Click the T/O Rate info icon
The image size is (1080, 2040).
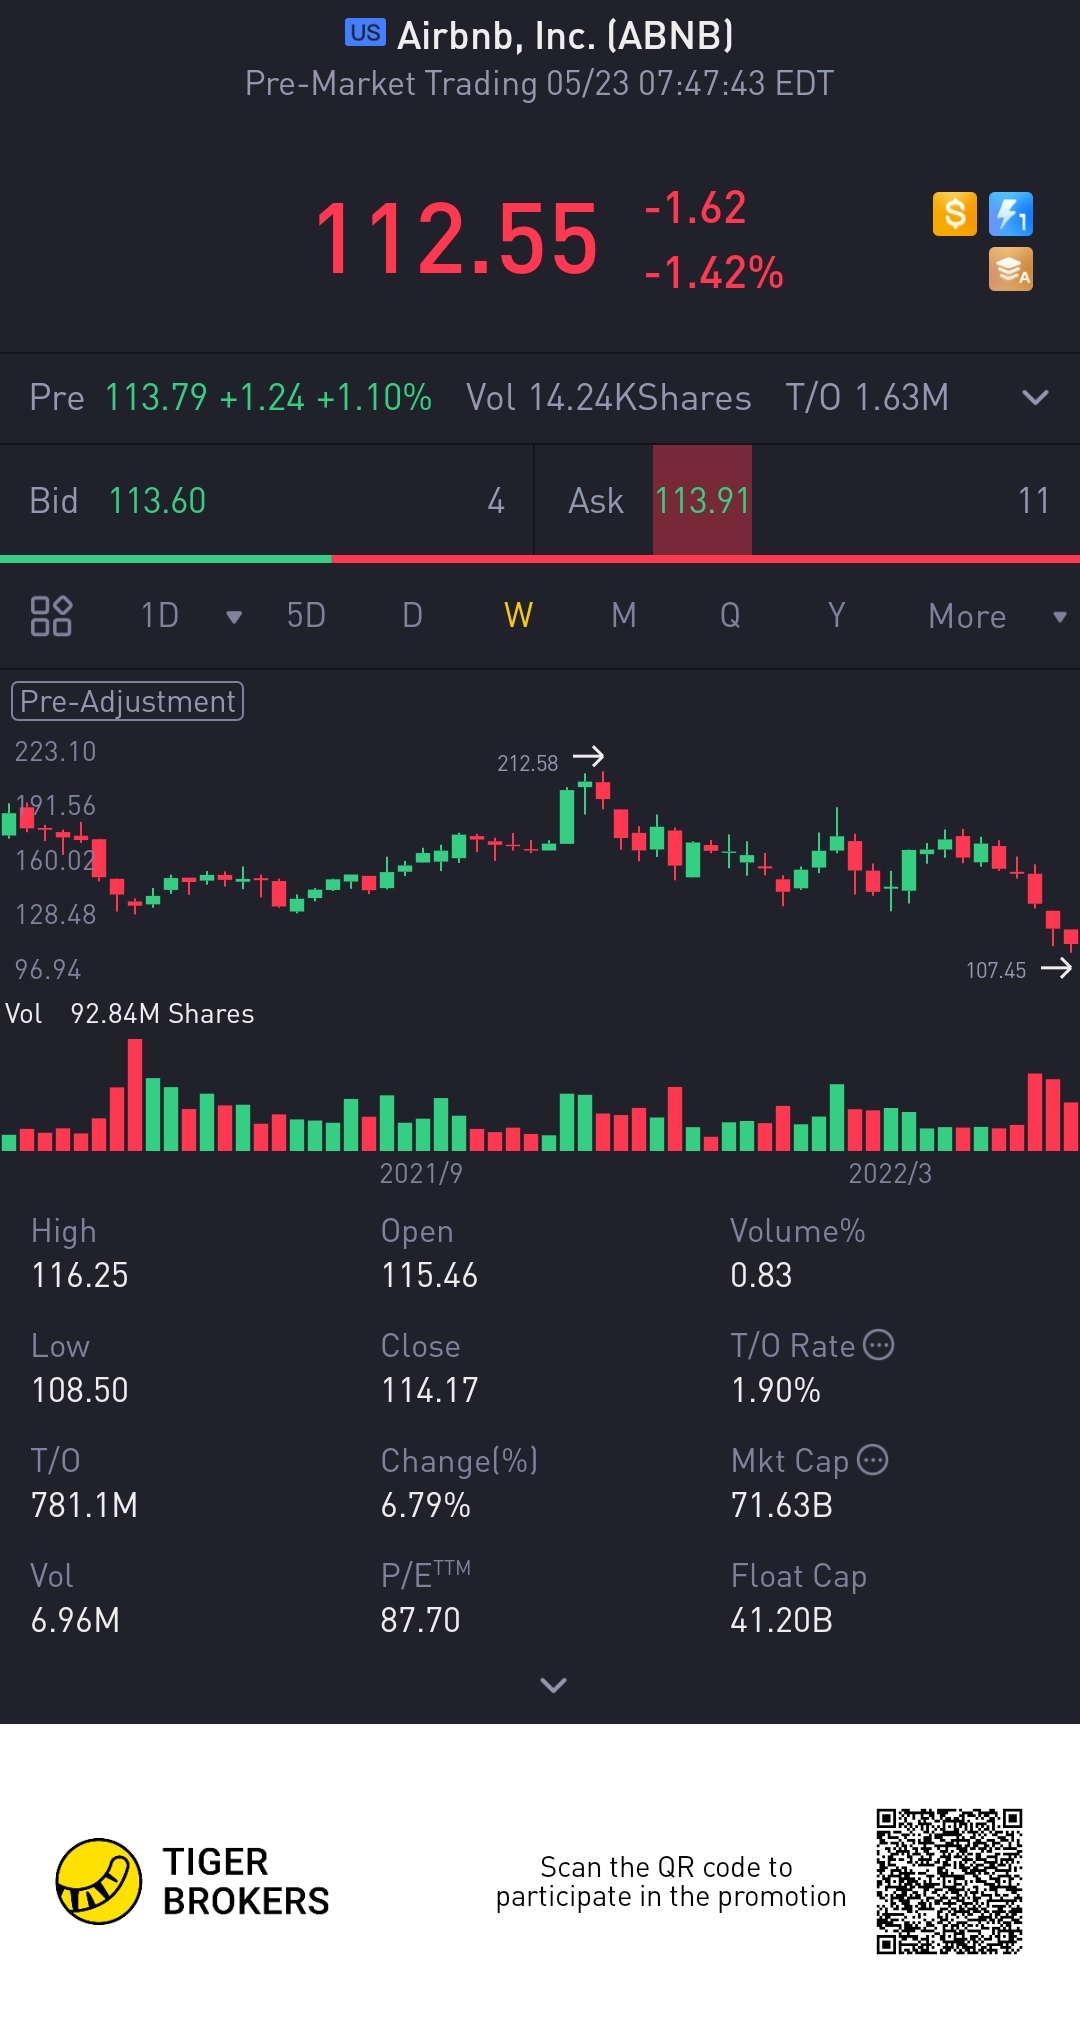click(878, 1345)
